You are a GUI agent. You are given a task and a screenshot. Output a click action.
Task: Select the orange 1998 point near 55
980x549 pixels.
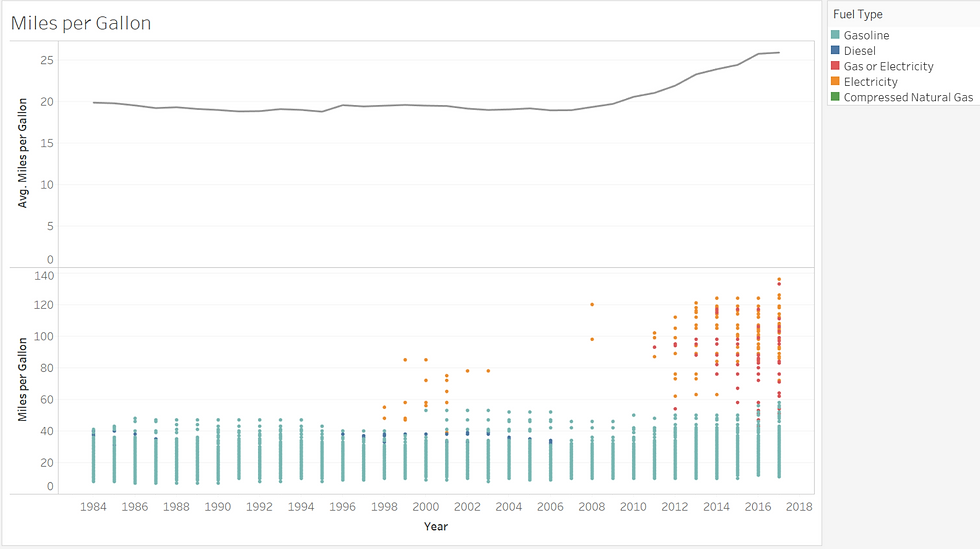pos(384,407)
